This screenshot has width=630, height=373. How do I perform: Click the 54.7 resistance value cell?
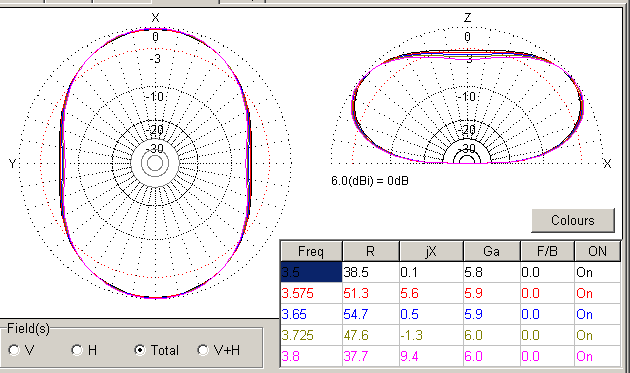point(370,314)
